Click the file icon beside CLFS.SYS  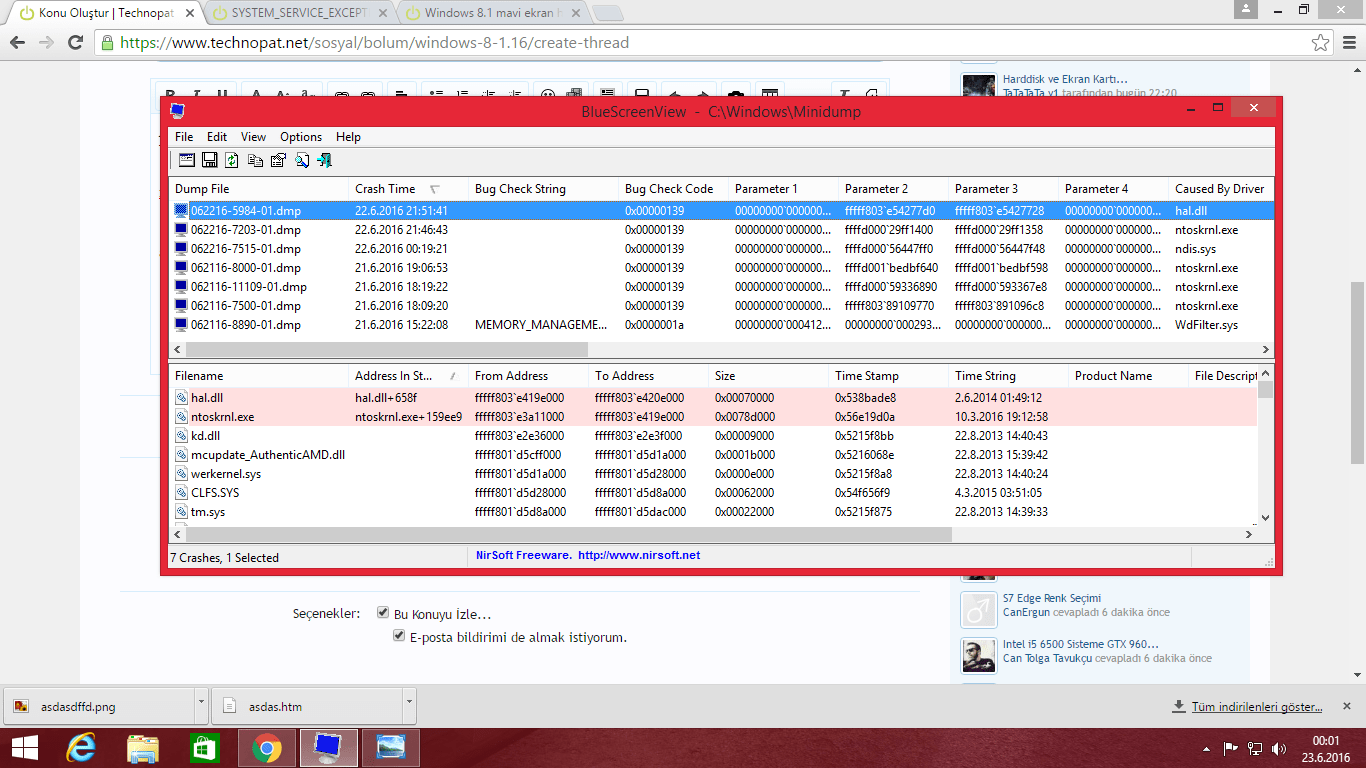pos(182,493)
